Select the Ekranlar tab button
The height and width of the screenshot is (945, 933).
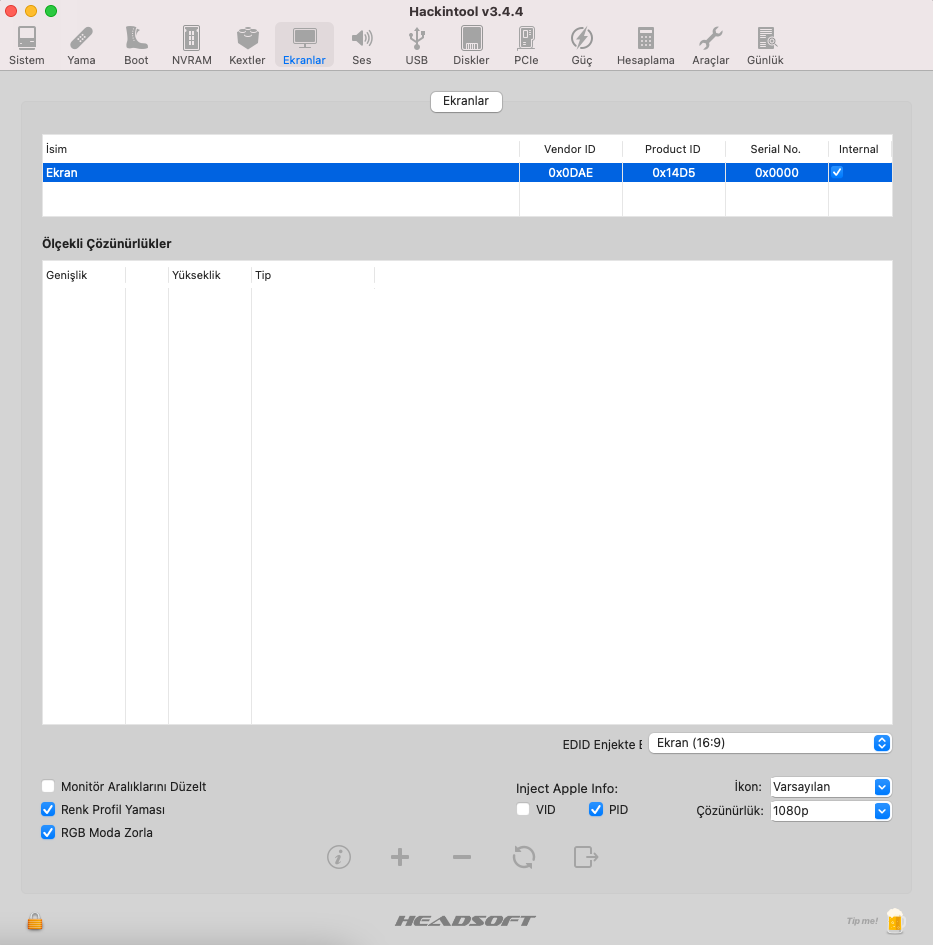466,102
